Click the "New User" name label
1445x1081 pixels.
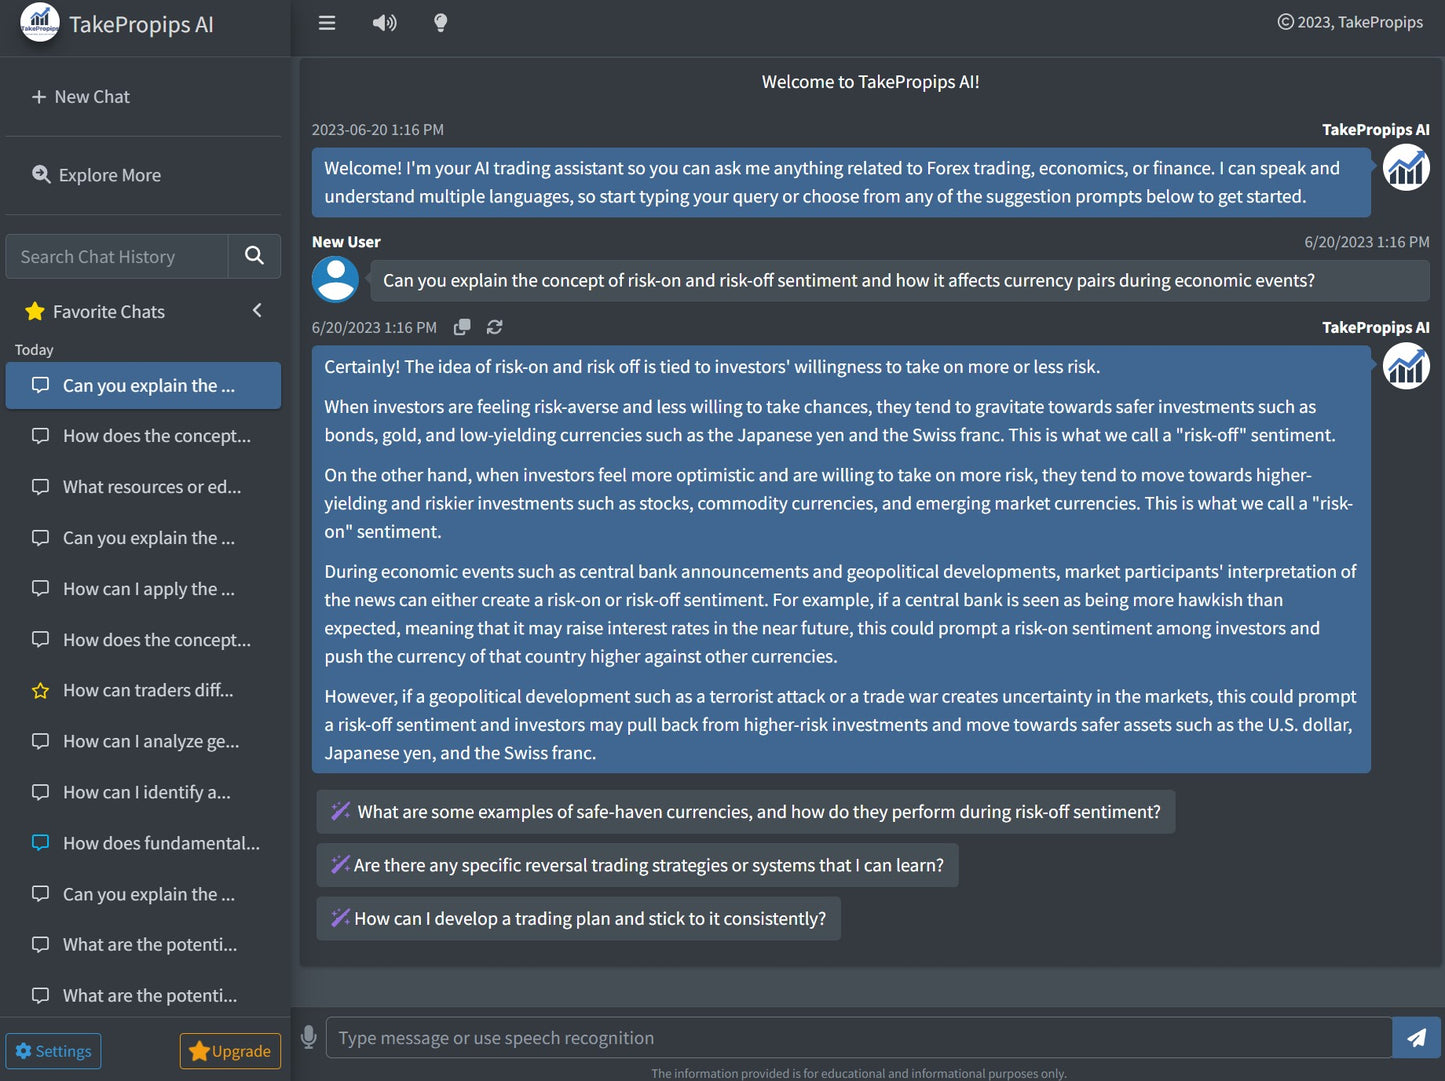click(346, 242)
